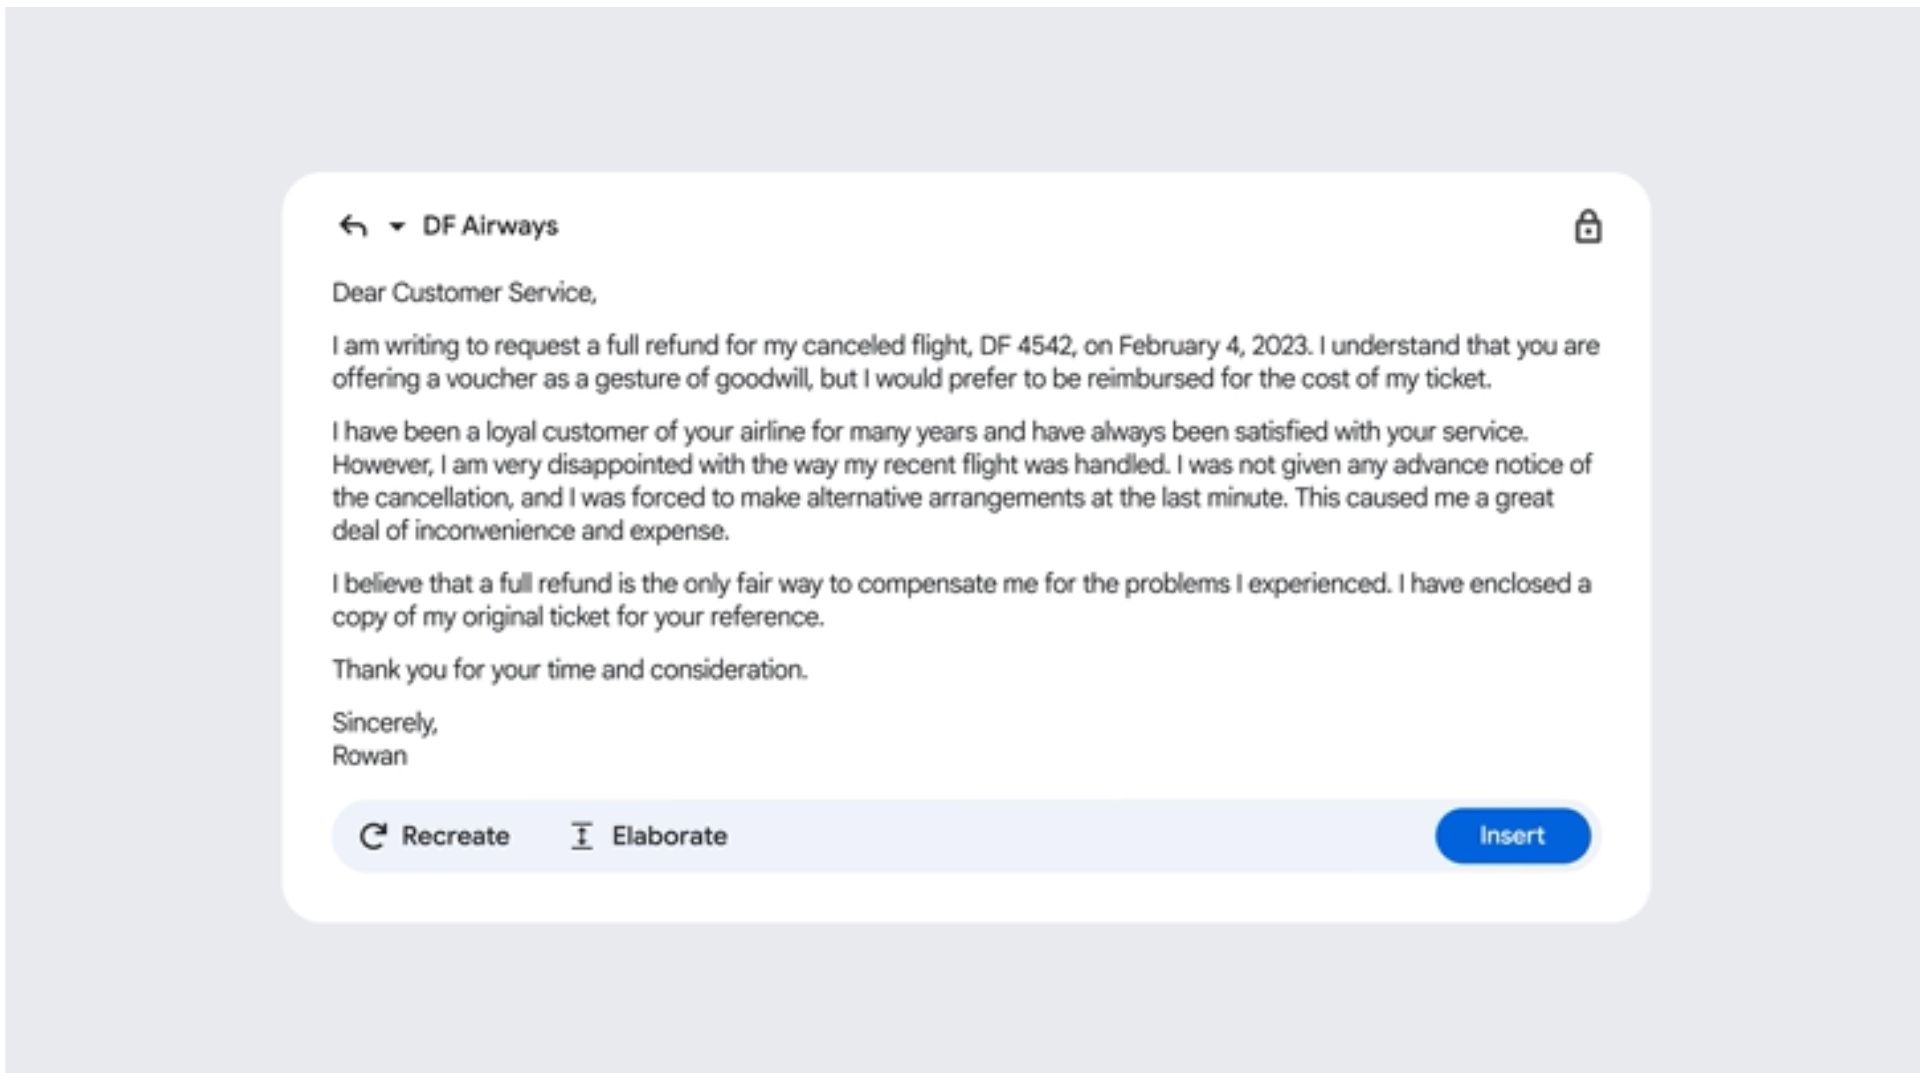Viewport: 1920px width, 1080px height.
Task: Insert the generated draft into email
Action: pos(1512,836)
